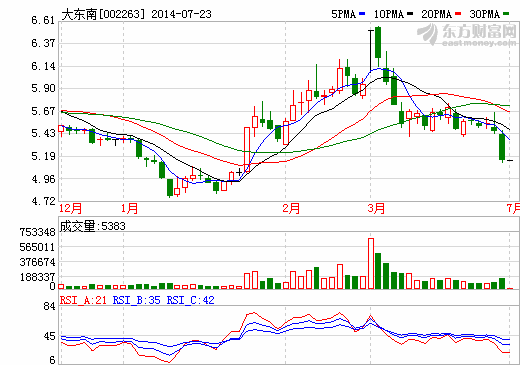Click the 30PMA legend label
This screenshot has height=365, width=520.
485,14
